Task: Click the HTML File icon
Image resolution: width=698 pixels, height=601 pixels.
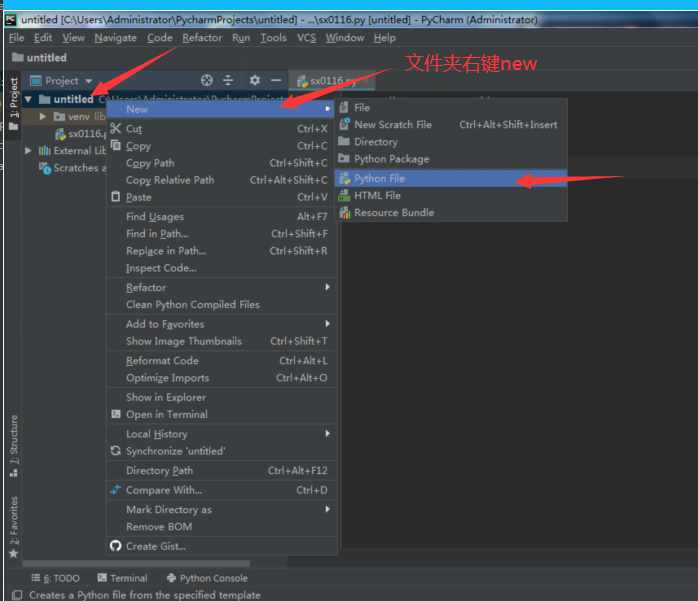Action: coord(344,195)
